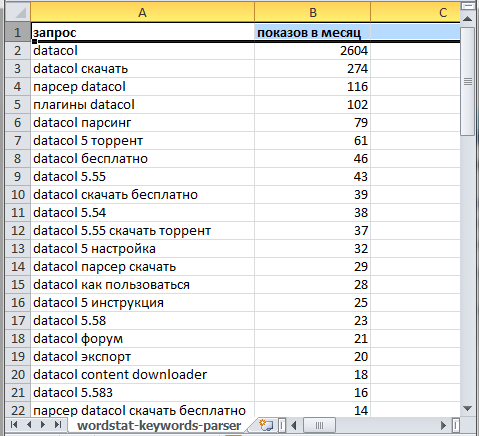
Task: Select cell 'datacol экспорт'
Action: click(142, 357)
